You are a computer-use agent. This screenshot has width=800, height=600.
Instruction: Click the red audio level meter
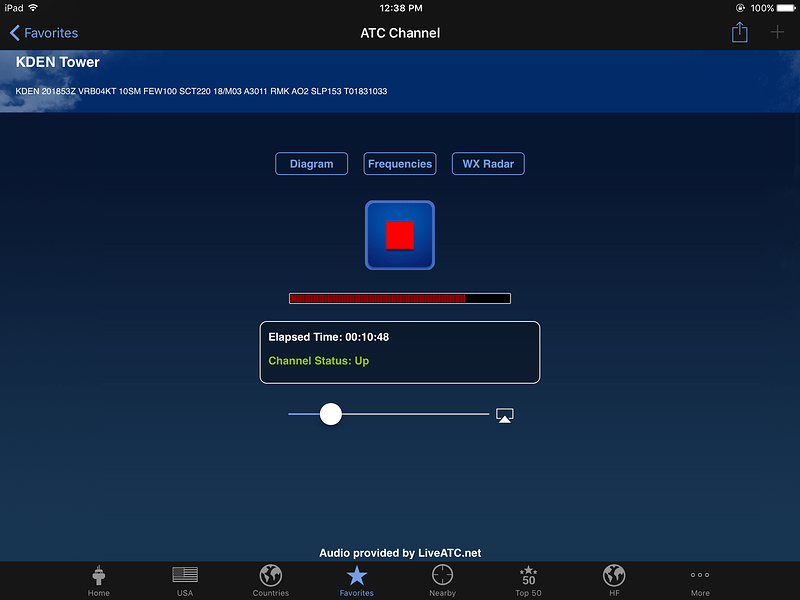click(399, 298)
